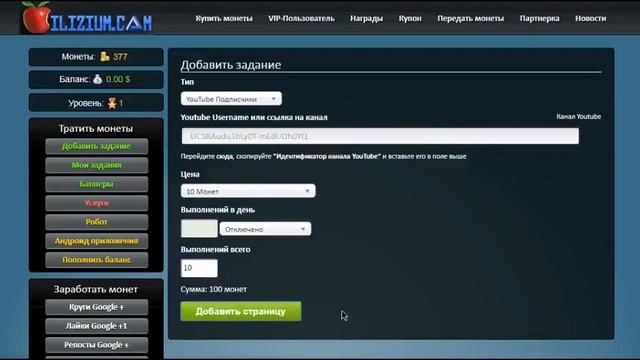640x360 pixels.
Task: Click the Выполнений всего field with 10
Action: pyautogui.click(x=199, y=268)
